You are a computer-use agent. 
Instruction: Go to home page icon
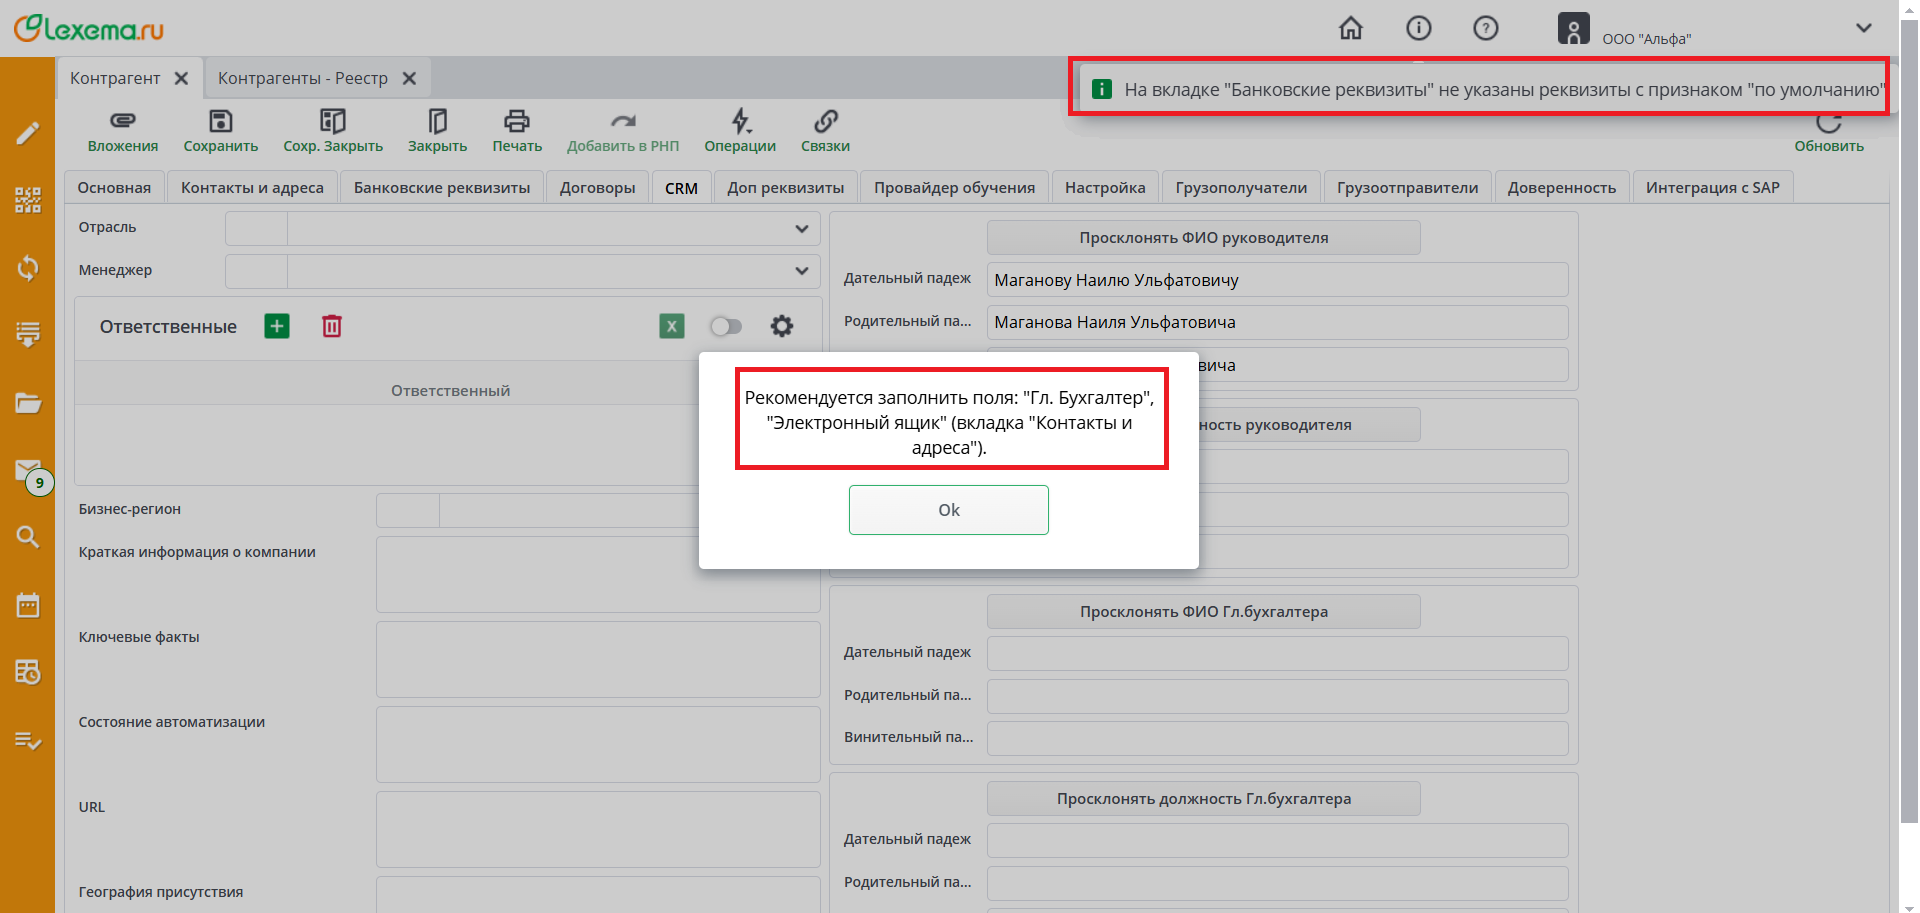coord(1350,28)
